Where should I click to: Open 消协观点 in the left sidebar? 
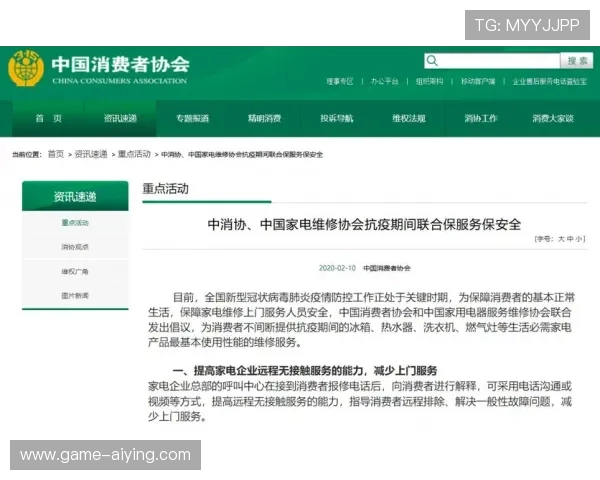click(75, 247)
